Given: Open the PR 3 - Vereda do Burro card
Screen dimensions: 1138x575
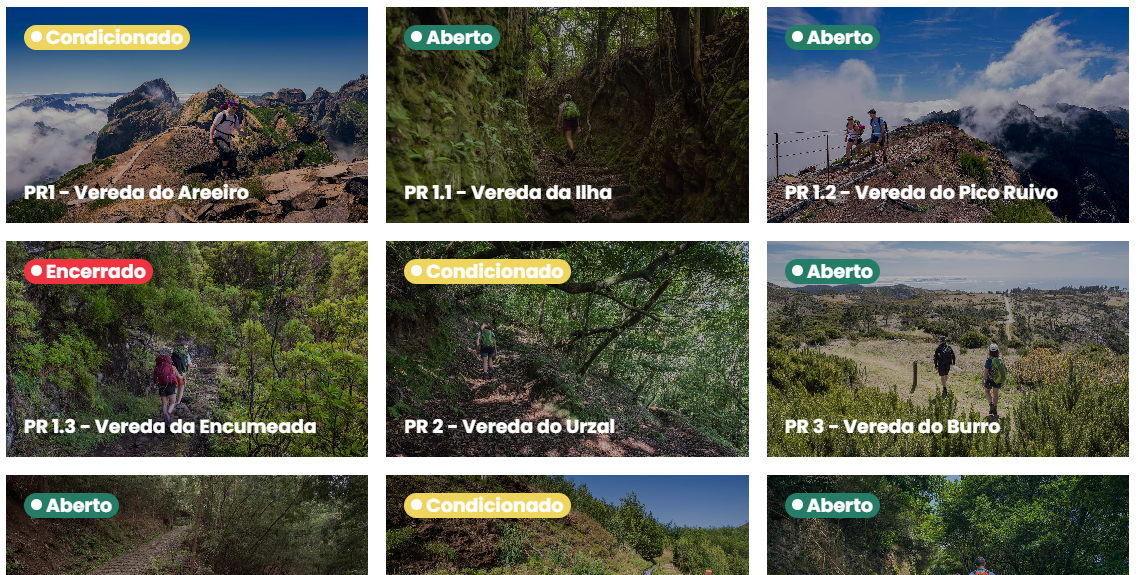Looking at the screenshot, I should click(x=948, y=349).
